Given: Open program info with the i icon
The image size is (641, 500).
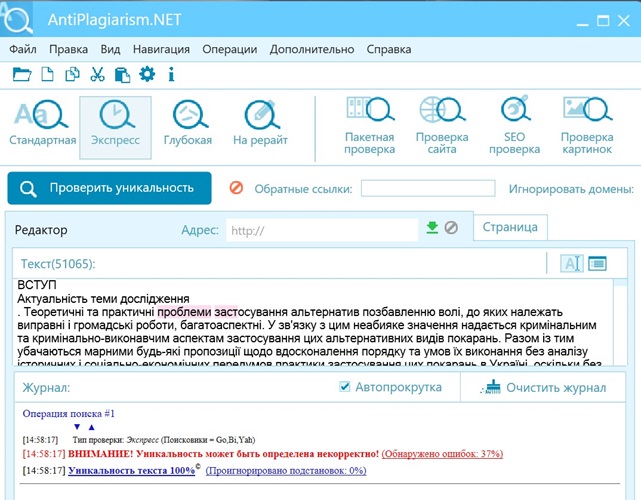Looking at the screenshot, I should [x=171, y=74].
